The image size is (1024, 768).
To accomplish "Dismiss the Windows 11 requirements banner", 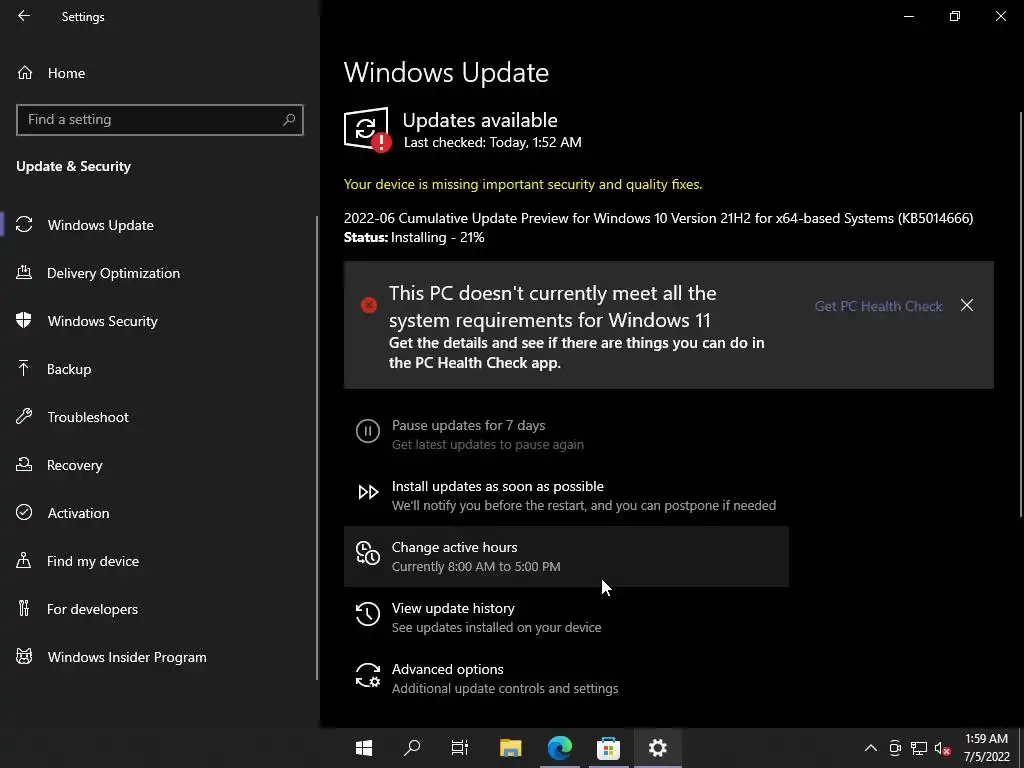I will 967,305.
